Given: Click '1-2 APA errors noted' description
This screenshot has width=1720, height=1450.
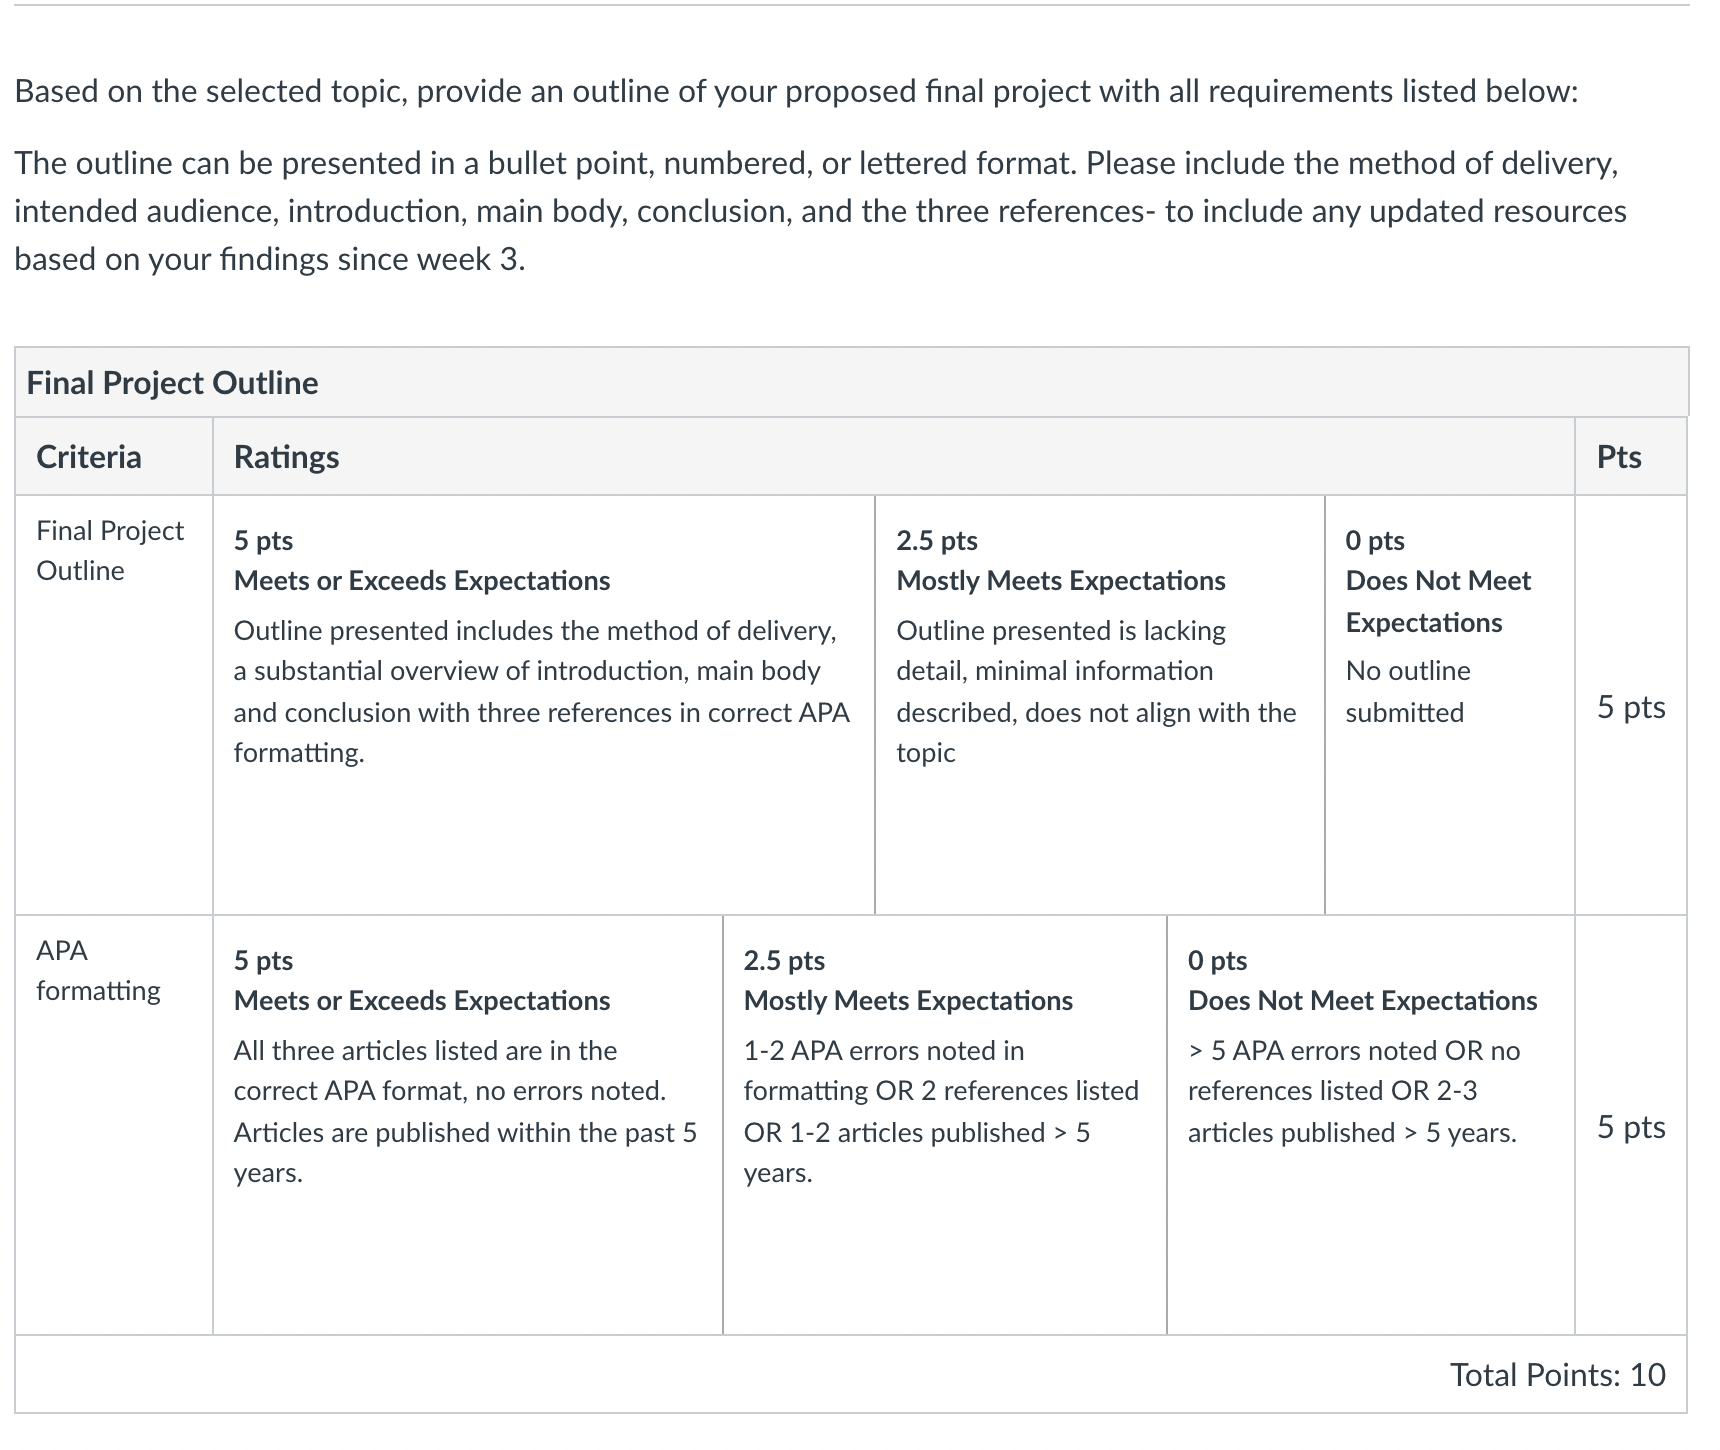Looking at the screenshot, I should 941,1111.
